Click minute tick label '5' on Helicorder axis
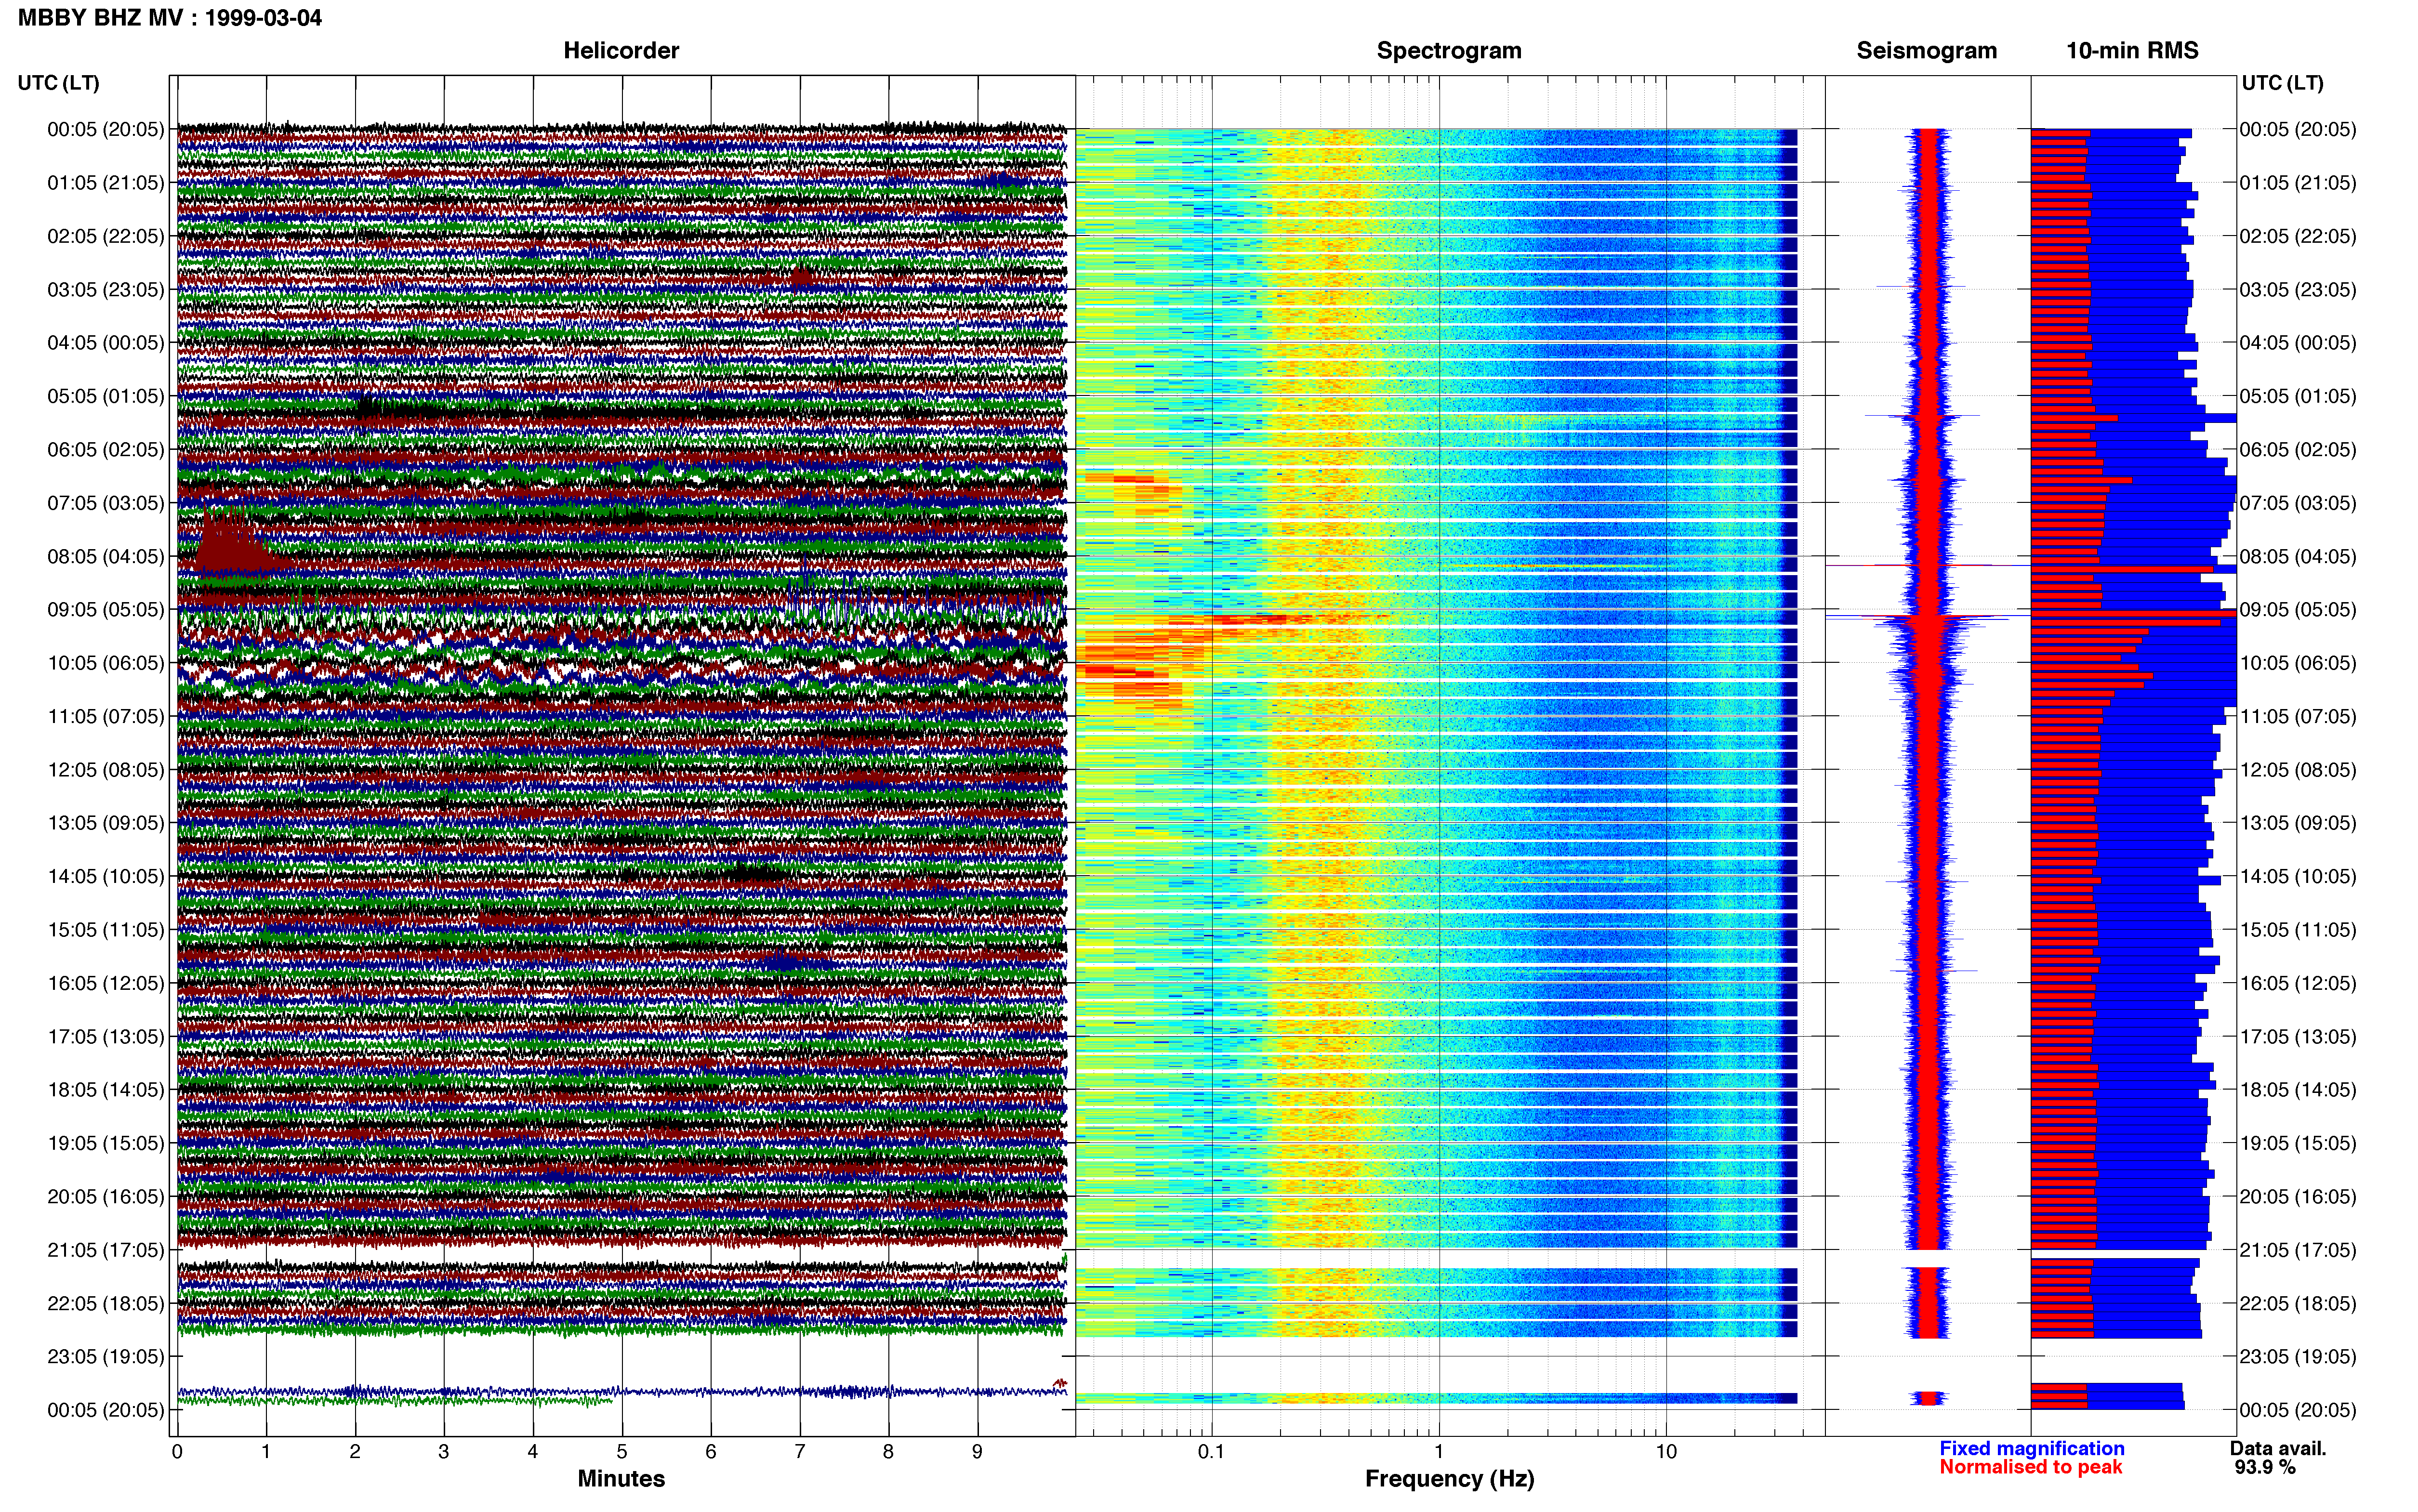This screenshot has width=2418, height=1512. click(x=622, y=1452)
